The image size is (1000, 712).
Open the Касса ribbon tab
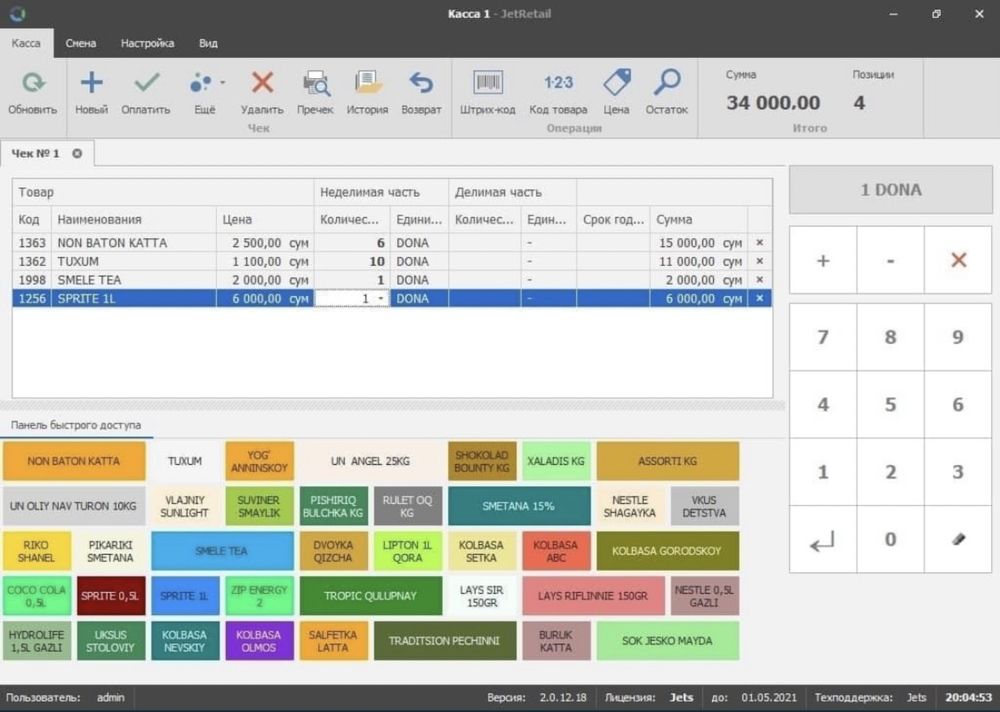[x=26, y=43]
